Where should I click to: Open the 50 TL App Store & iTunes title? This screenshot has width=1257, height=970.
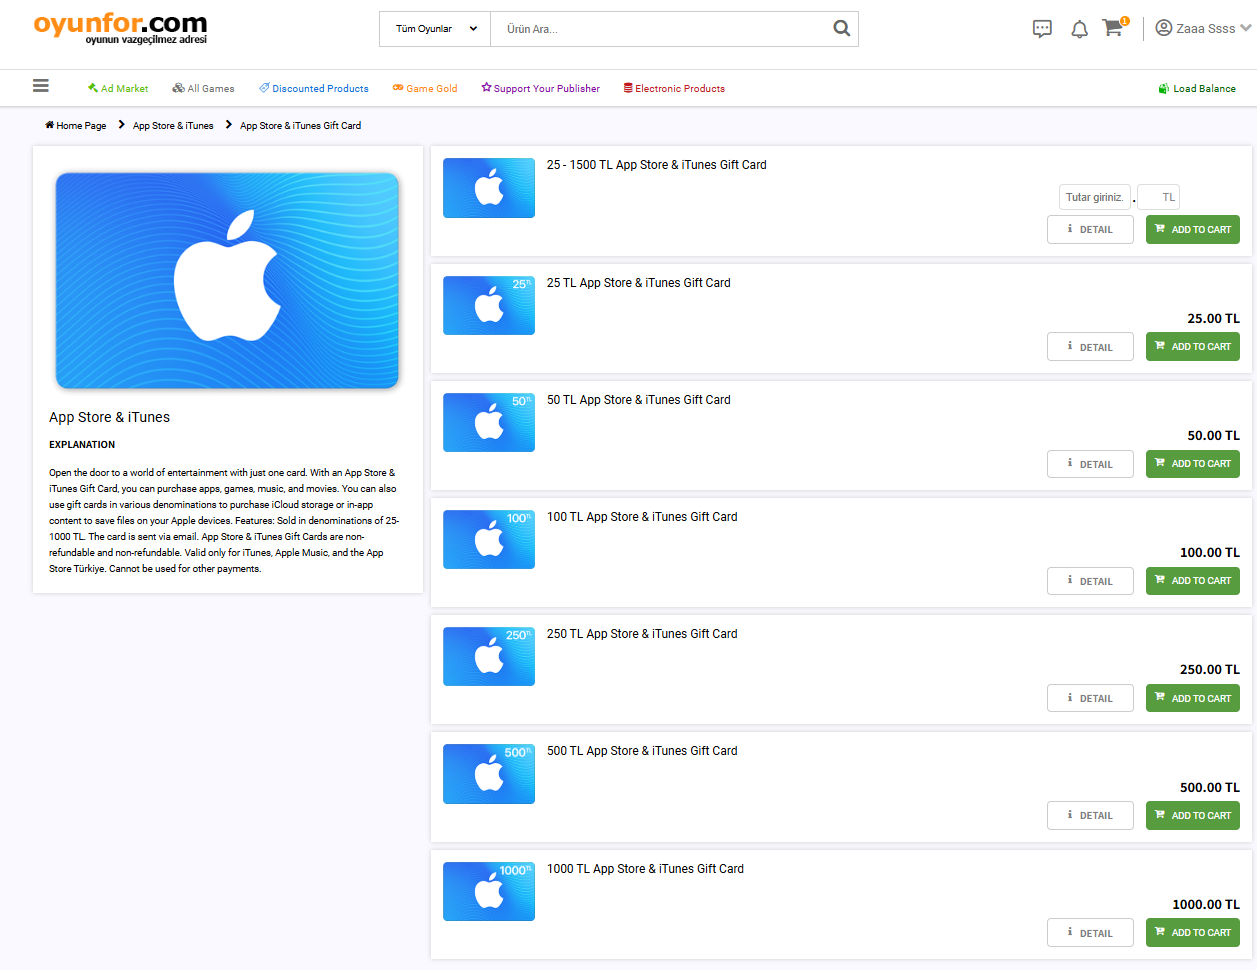pos(639,400)
